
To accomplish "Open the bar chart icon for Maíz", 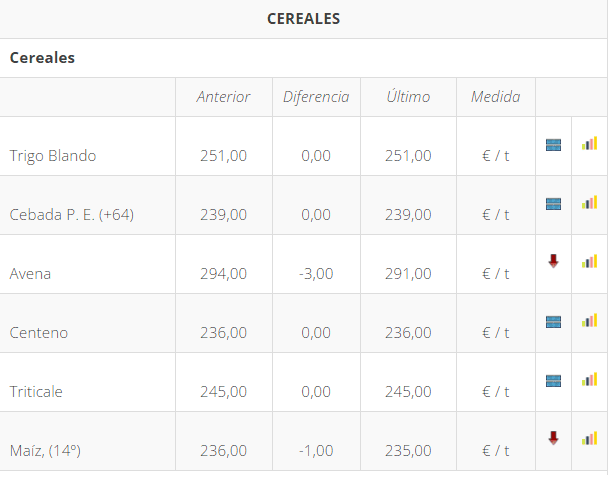I will (590, 438).
